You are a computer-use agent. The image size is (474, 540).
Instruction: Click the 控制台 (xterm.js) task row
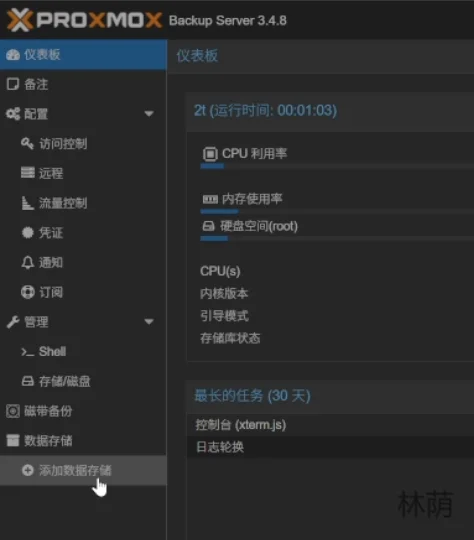coord(330,425)
